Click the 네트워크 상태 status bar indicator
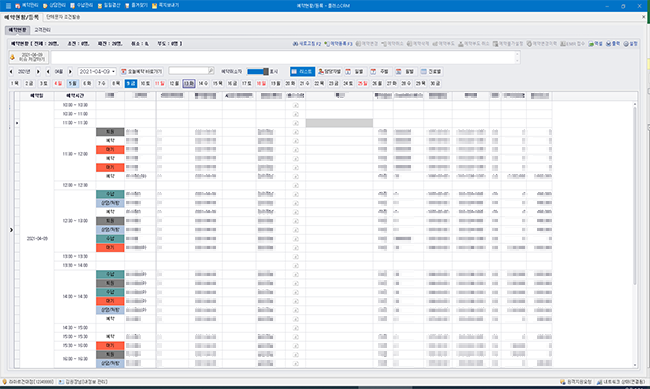The image size is (650, 389). (622, 382)
